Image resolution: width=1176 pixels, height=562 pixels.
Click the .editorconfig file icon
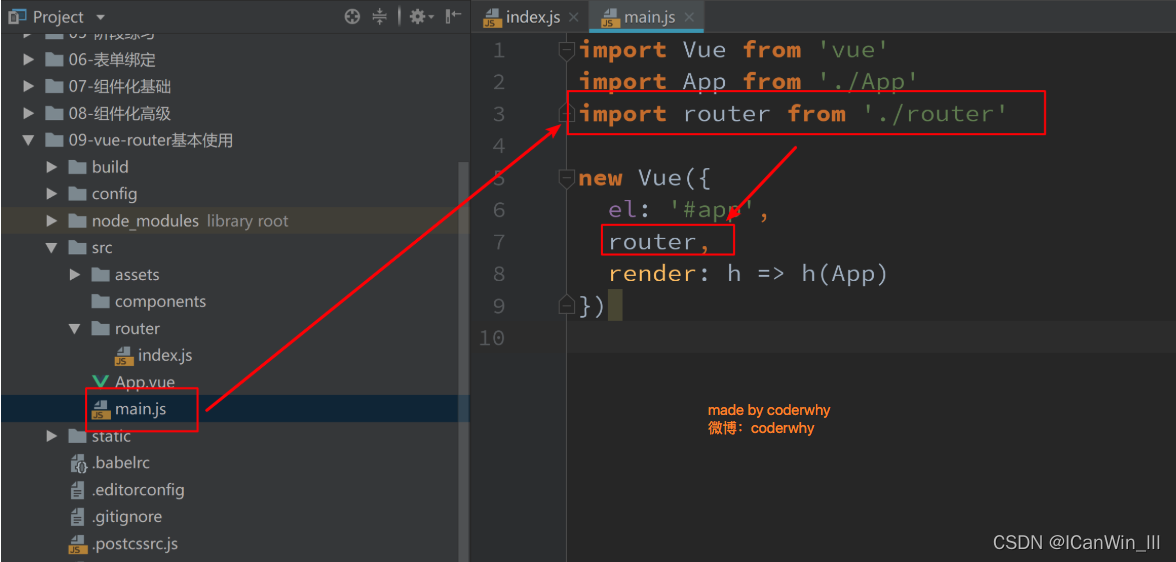77,490
